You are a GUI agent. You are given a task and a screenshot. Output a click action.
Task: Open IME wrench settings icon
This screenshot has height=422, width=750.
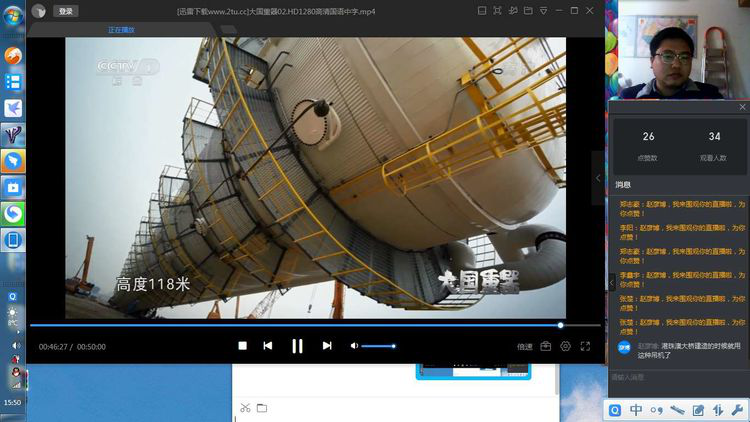click(x=737, y=410)
